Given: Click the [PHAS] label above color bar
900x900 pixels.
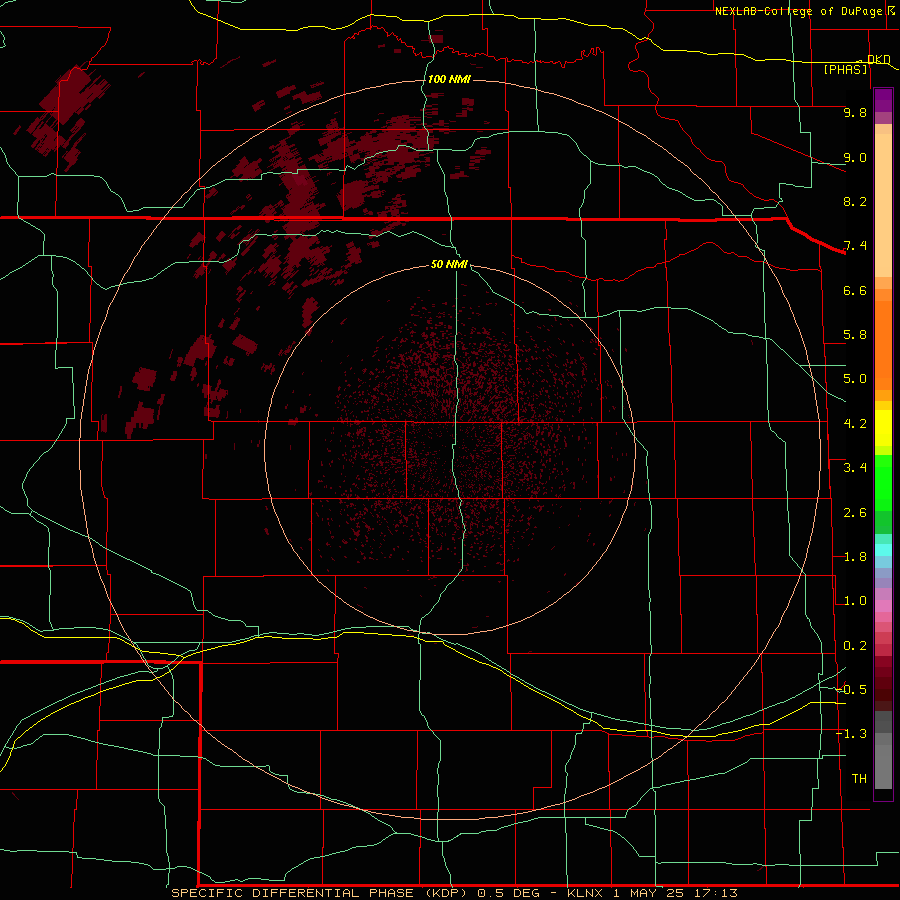Looking at the screenshot, I should 845,69.
